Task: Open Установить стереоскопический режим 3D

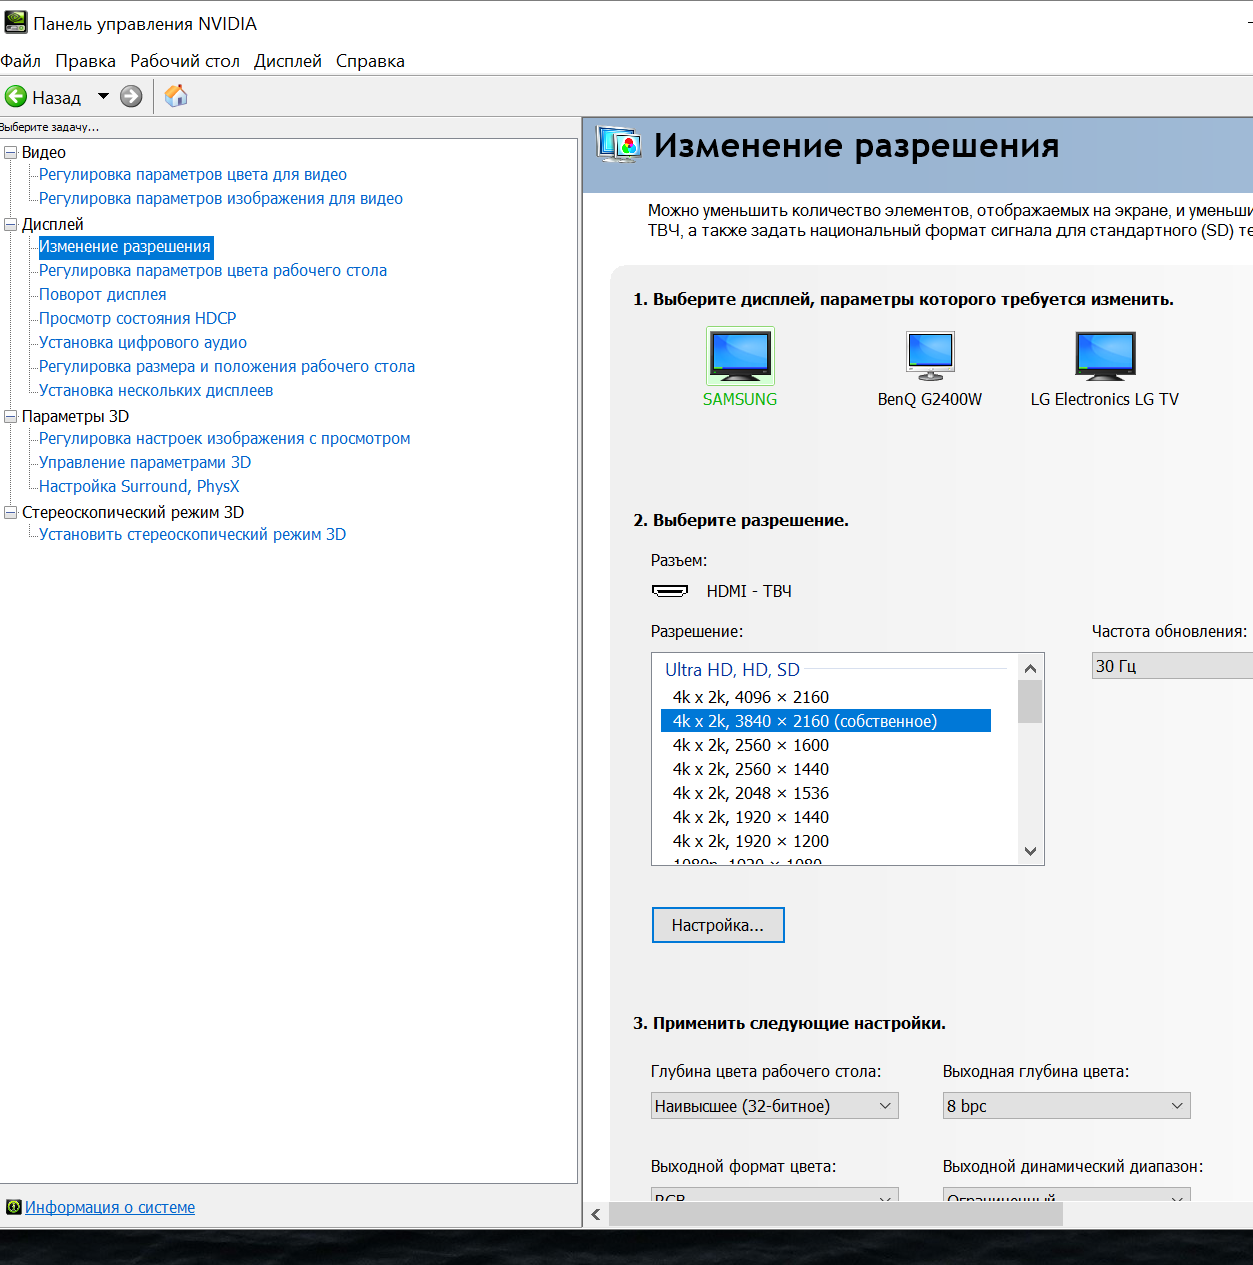Action: click(193, 534)
